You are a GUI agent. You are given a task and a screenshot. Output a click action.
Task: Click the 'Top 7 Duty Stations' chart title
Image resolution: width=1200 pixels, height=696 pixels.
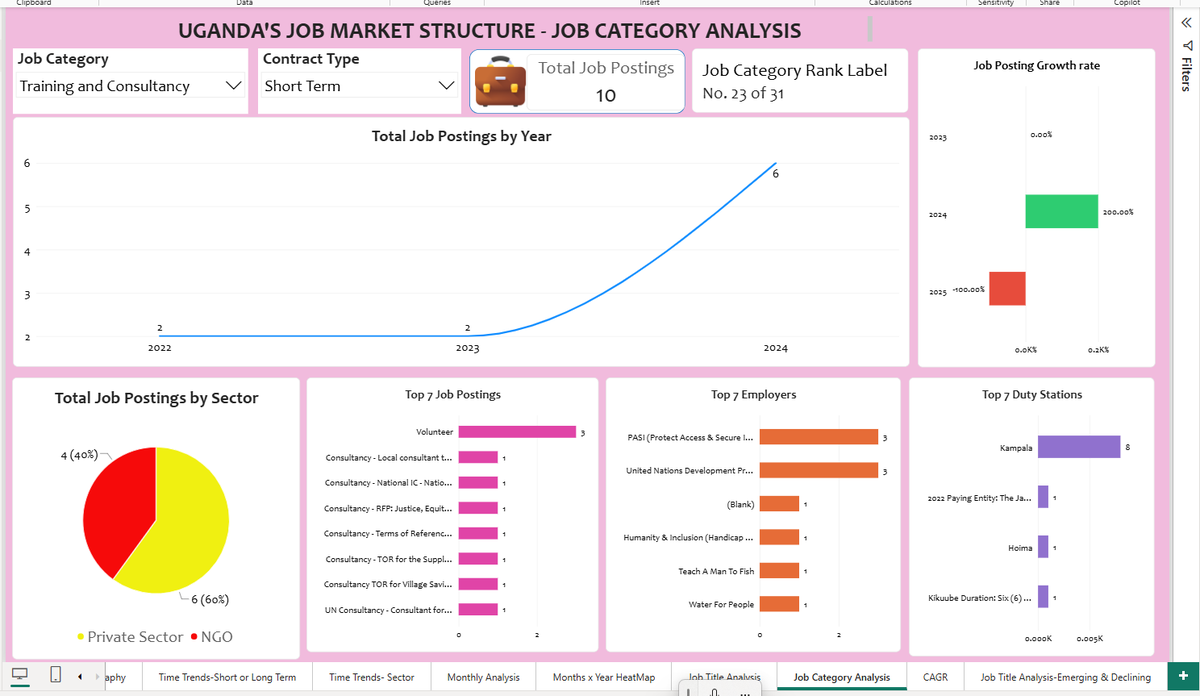click(x=1032, y=395)
